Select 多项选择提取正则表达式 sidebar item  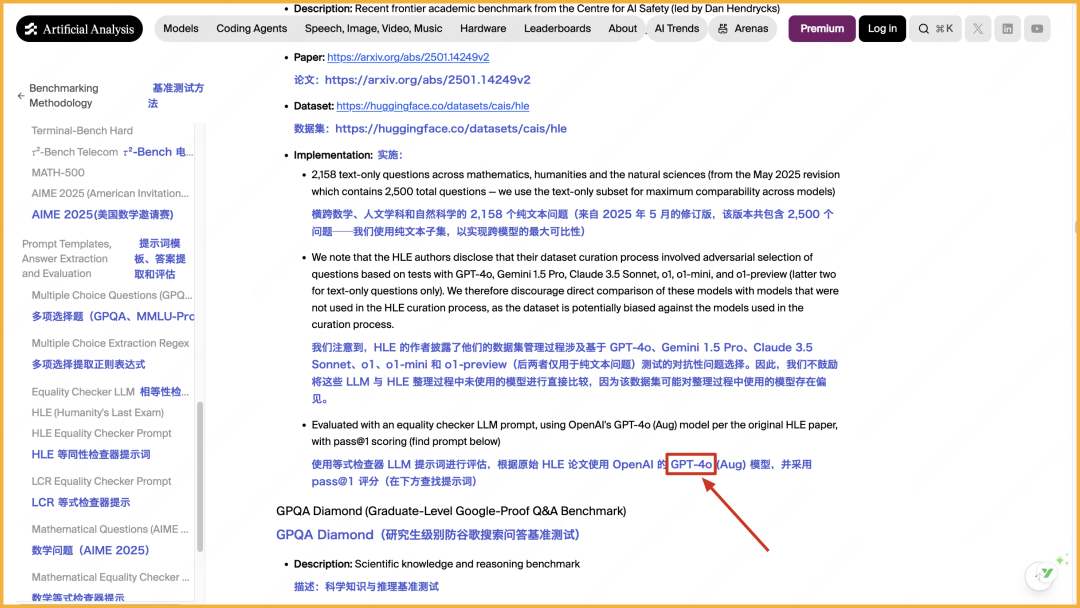(88, 365)
